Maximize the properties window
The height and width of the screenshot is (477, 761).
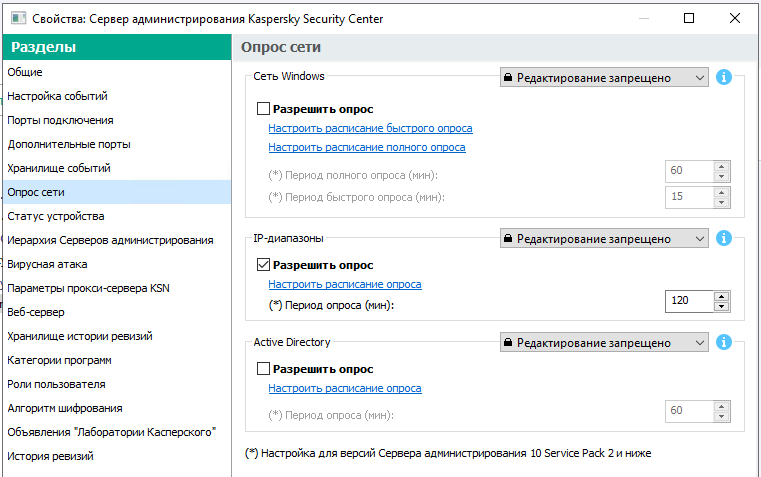coord(689,18)
